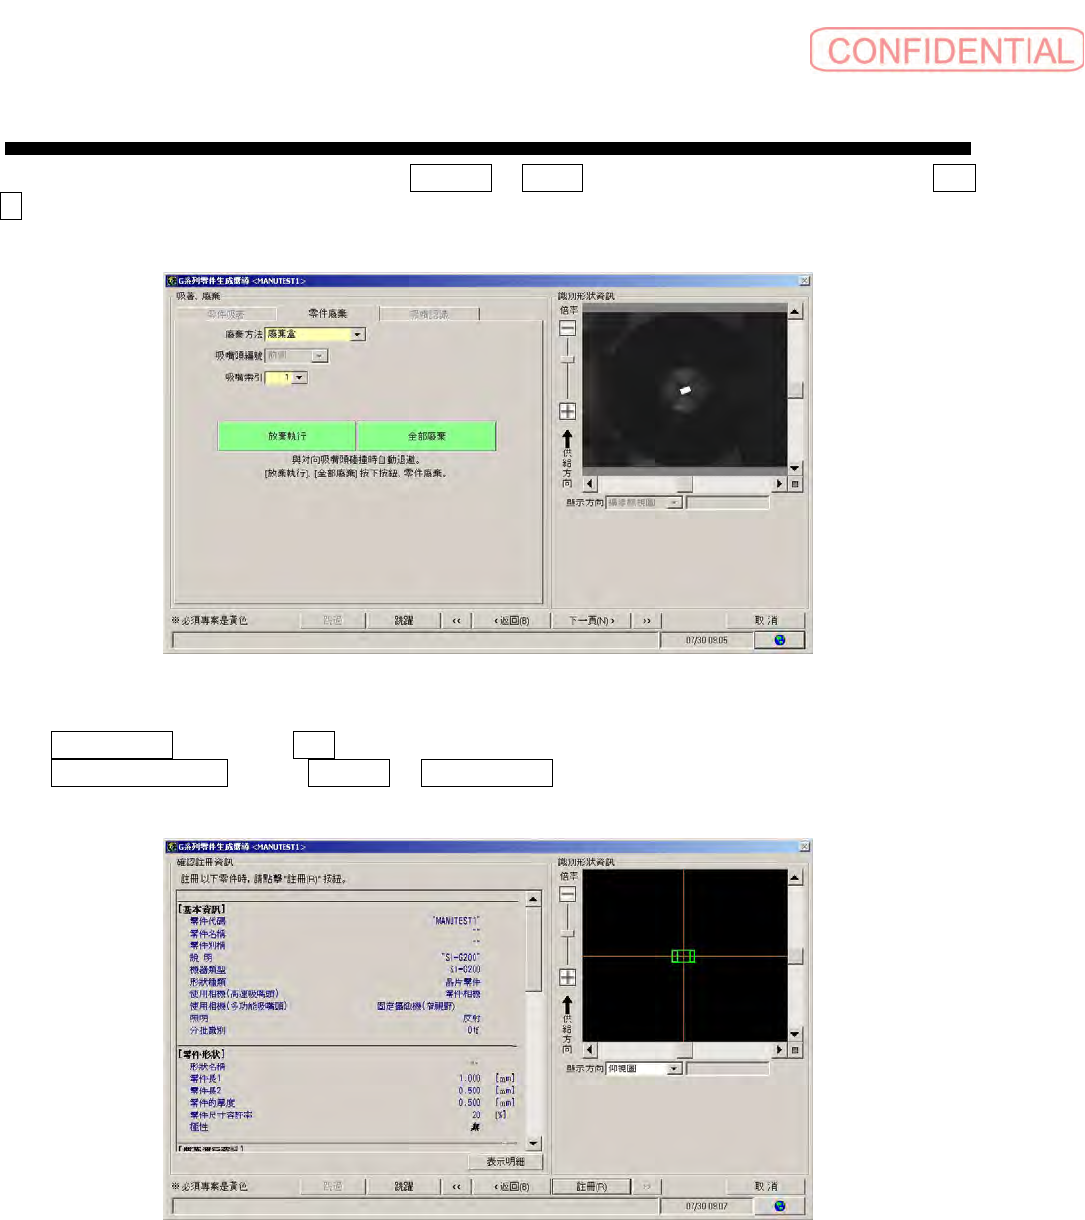
Task: Click vertical scrollbar thumb beside registration shape preview
Action: tap(795, 956)
